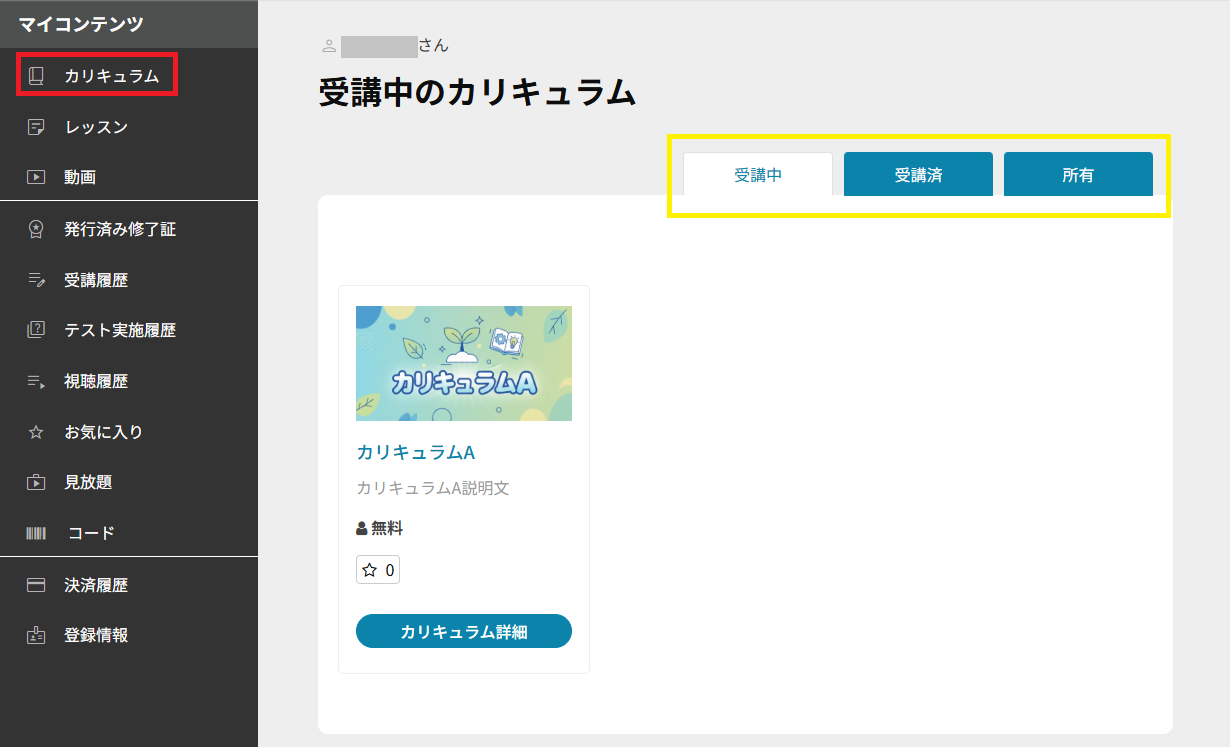Click the カリキュラムA thumbnail image

pyautogui.click(x=464, y=363)
